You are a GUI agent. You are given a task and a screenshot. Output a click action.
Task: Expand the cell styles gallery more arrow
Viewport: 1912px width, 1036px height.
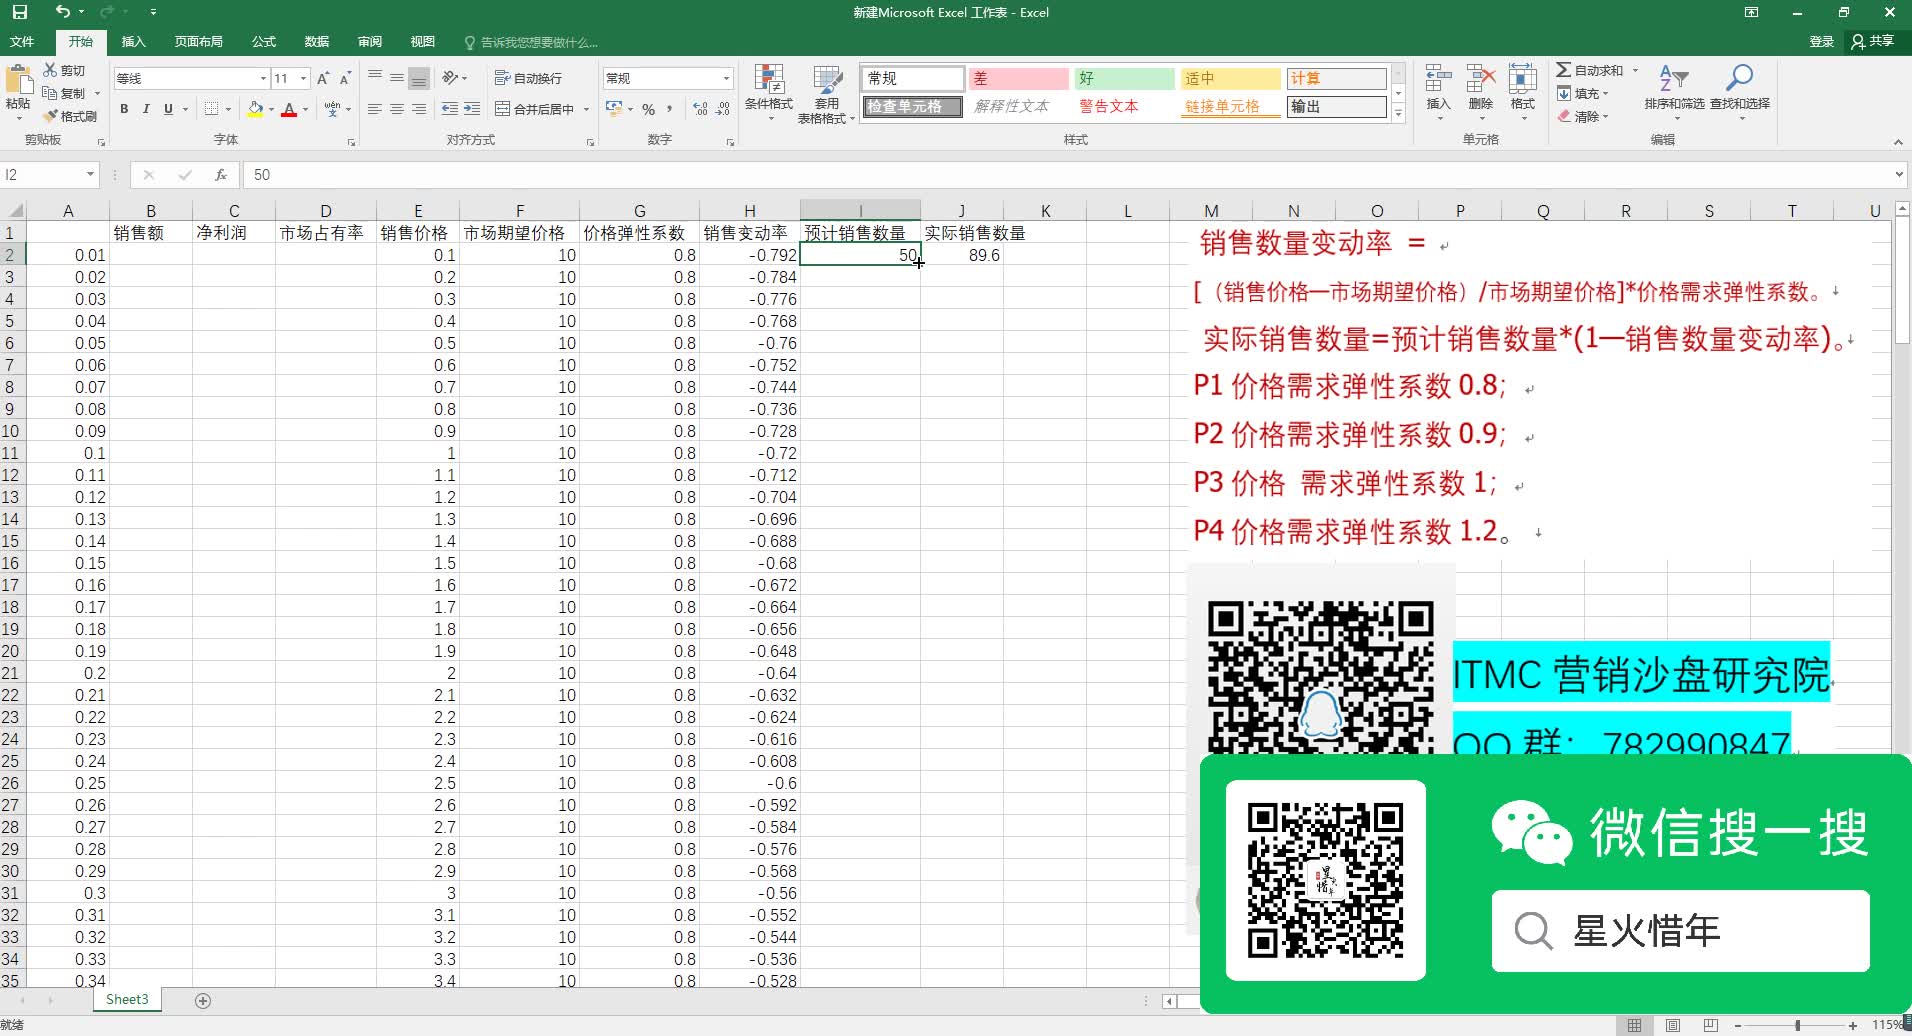[x=1398, y=114]
